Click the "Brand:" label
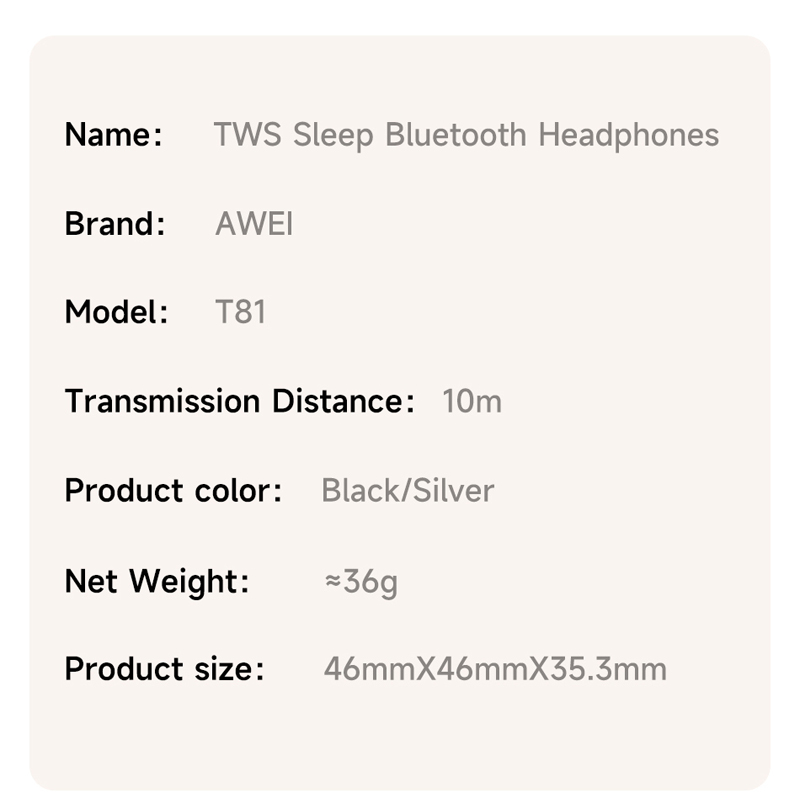Image resolution: width=800 pixels, height=798 pixels. [114, 224]
